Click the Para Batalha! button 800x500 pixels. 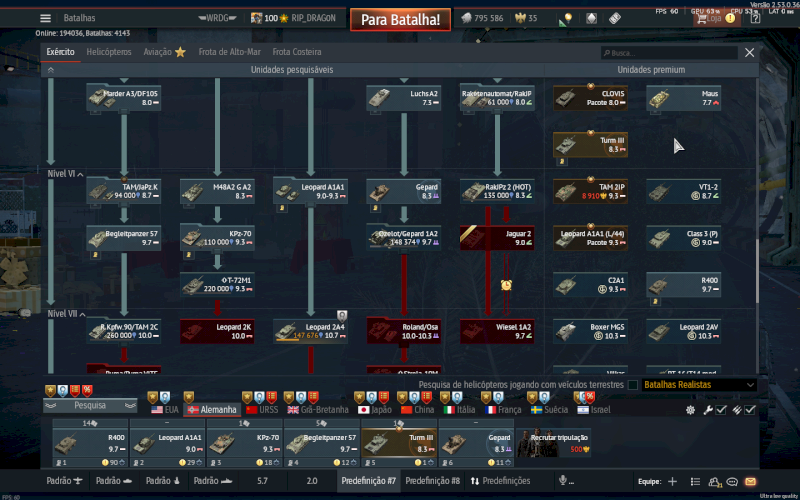point(400,19)
